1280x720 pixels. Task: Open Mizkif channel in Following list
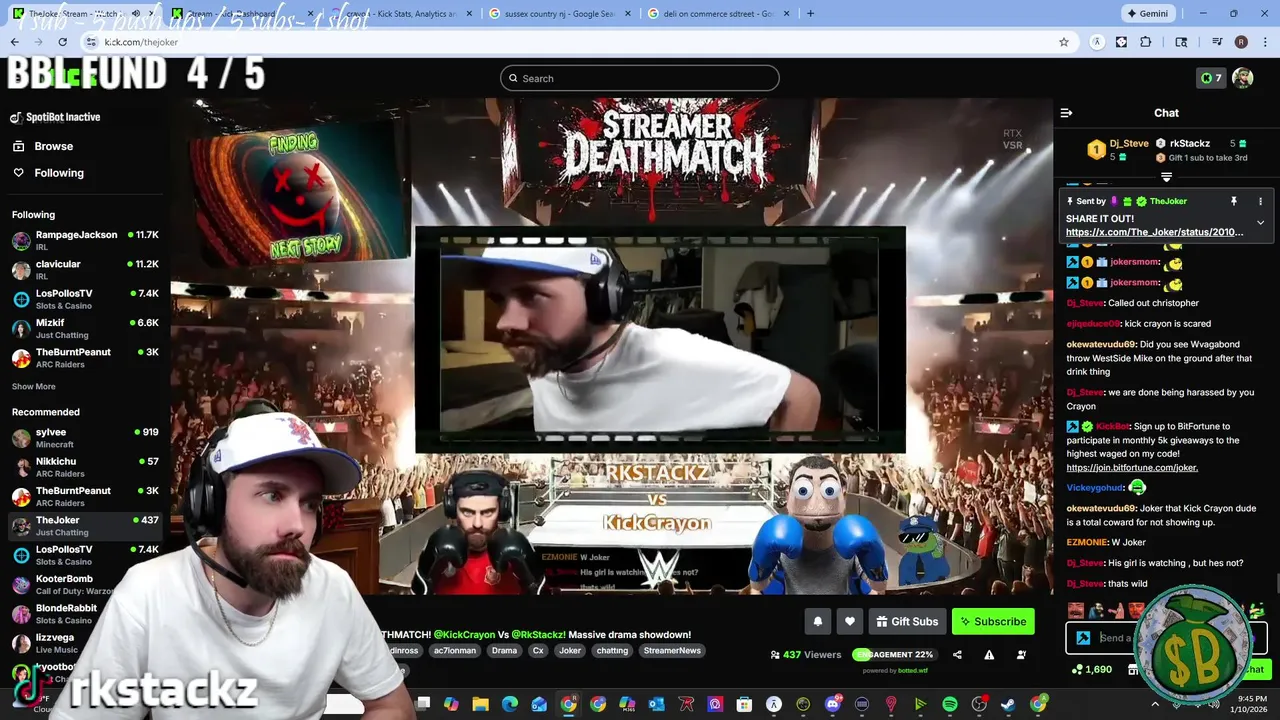click(85, 329)
